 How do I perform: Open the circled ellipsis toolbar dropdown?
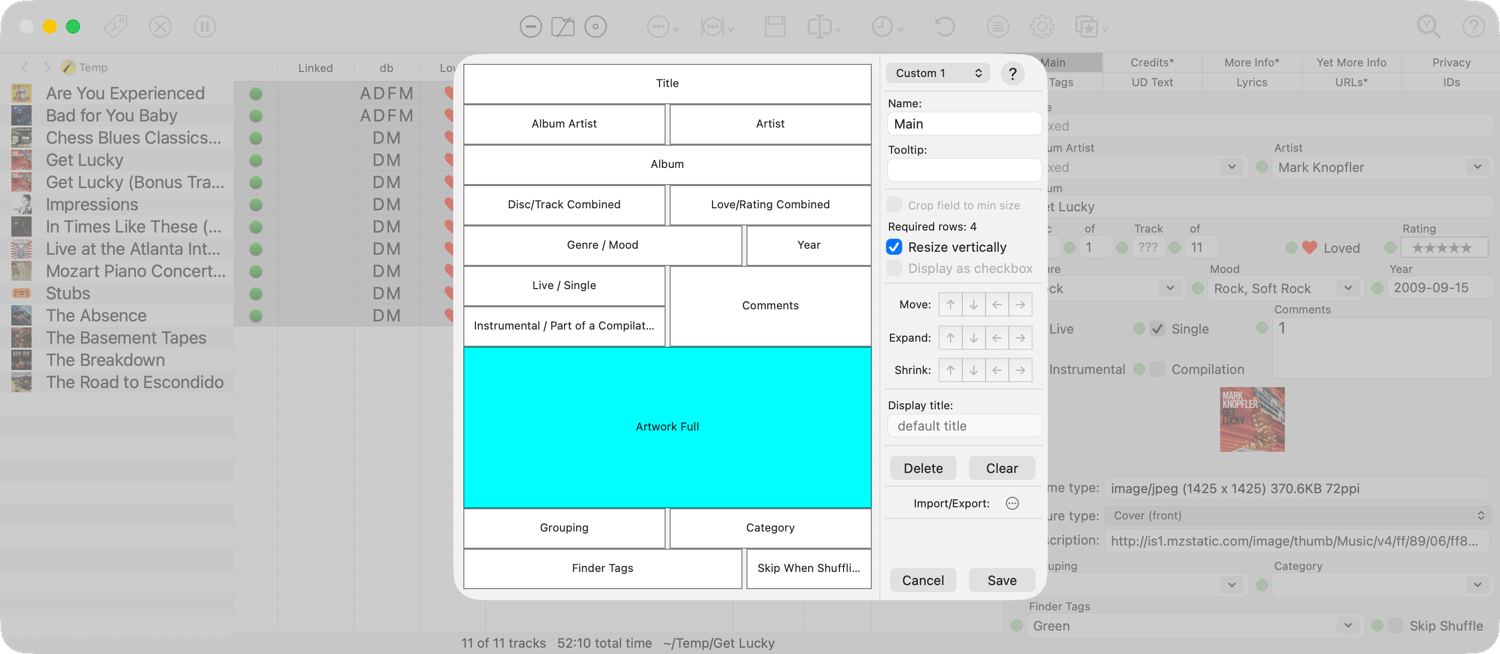(662, 27)
